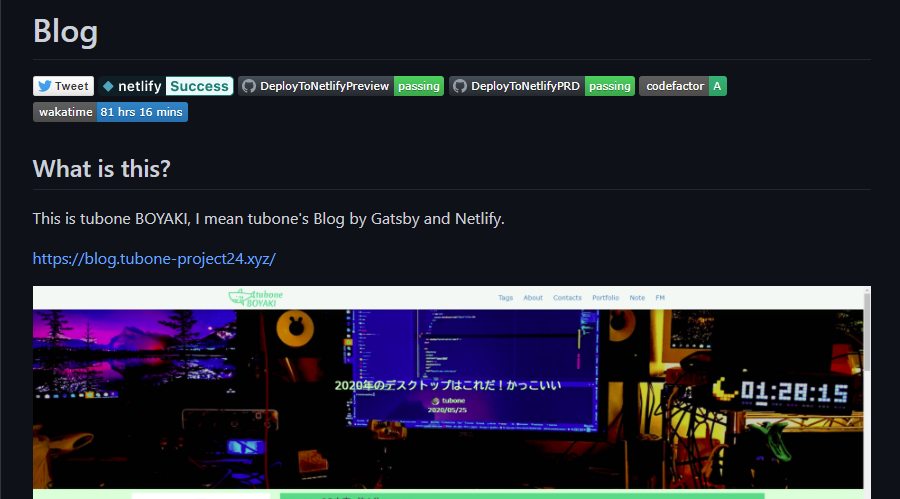Screen dimensions: 900x499
Task: Select Portfolio in the blog preview navigation
Action: coord(605,298)
